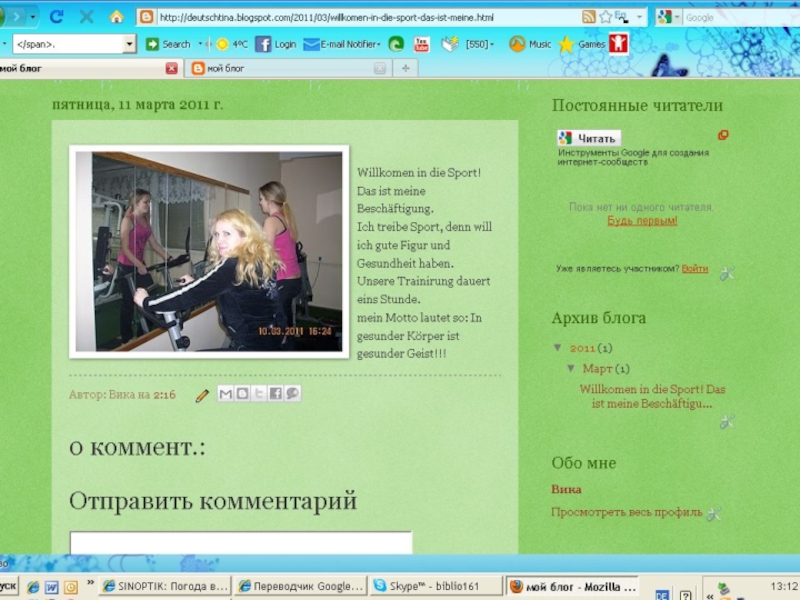Collapse the 2011 archive year
Image resolution: width=800 pixels, height=600 pixels.
tap(558, 348)
